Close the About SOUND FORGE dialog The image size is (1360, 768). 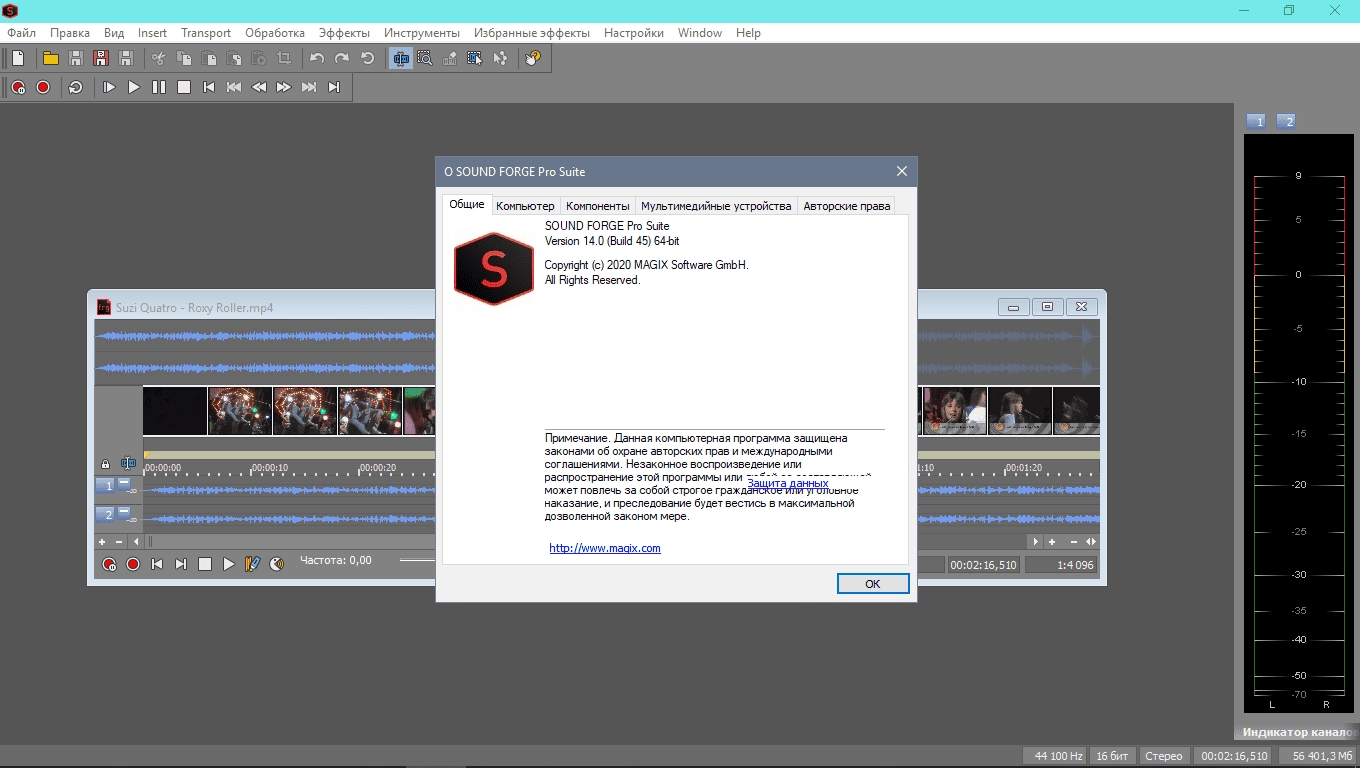(x=902, y=171)
